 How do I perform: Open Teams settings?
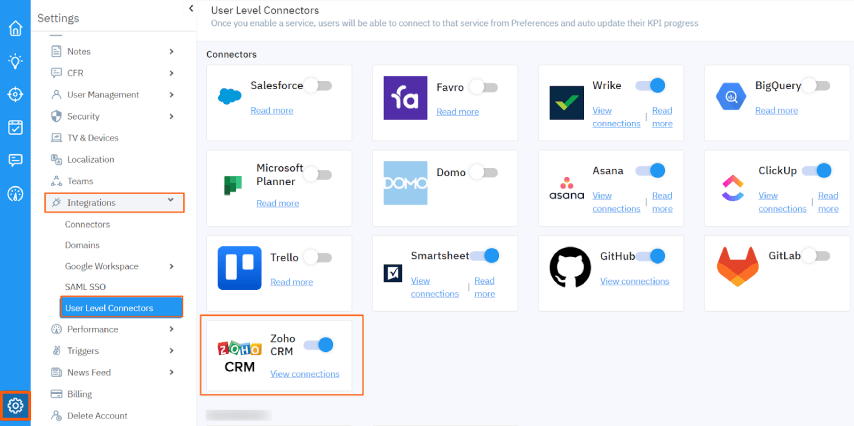(x=80, y=181)
